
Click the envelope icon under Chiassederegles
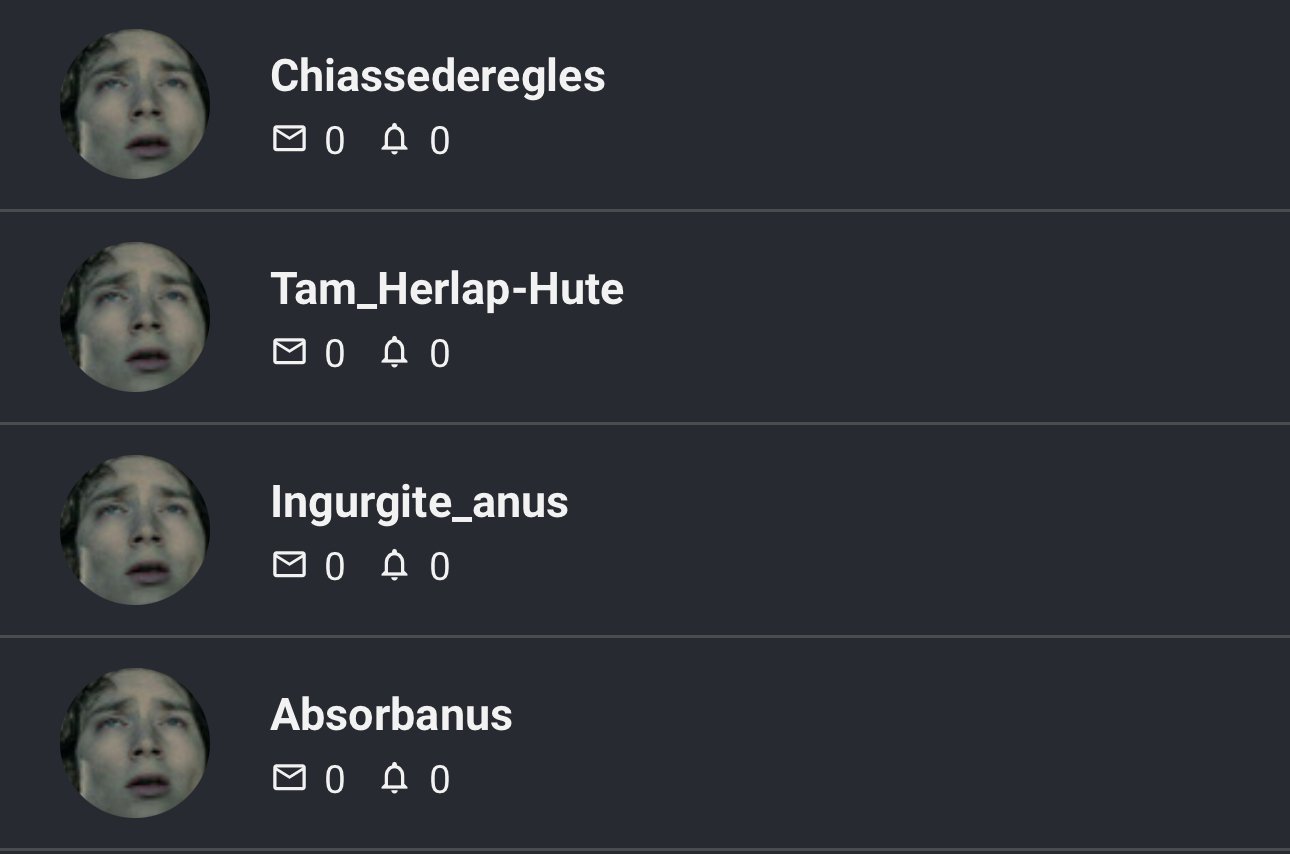[289, 139]
